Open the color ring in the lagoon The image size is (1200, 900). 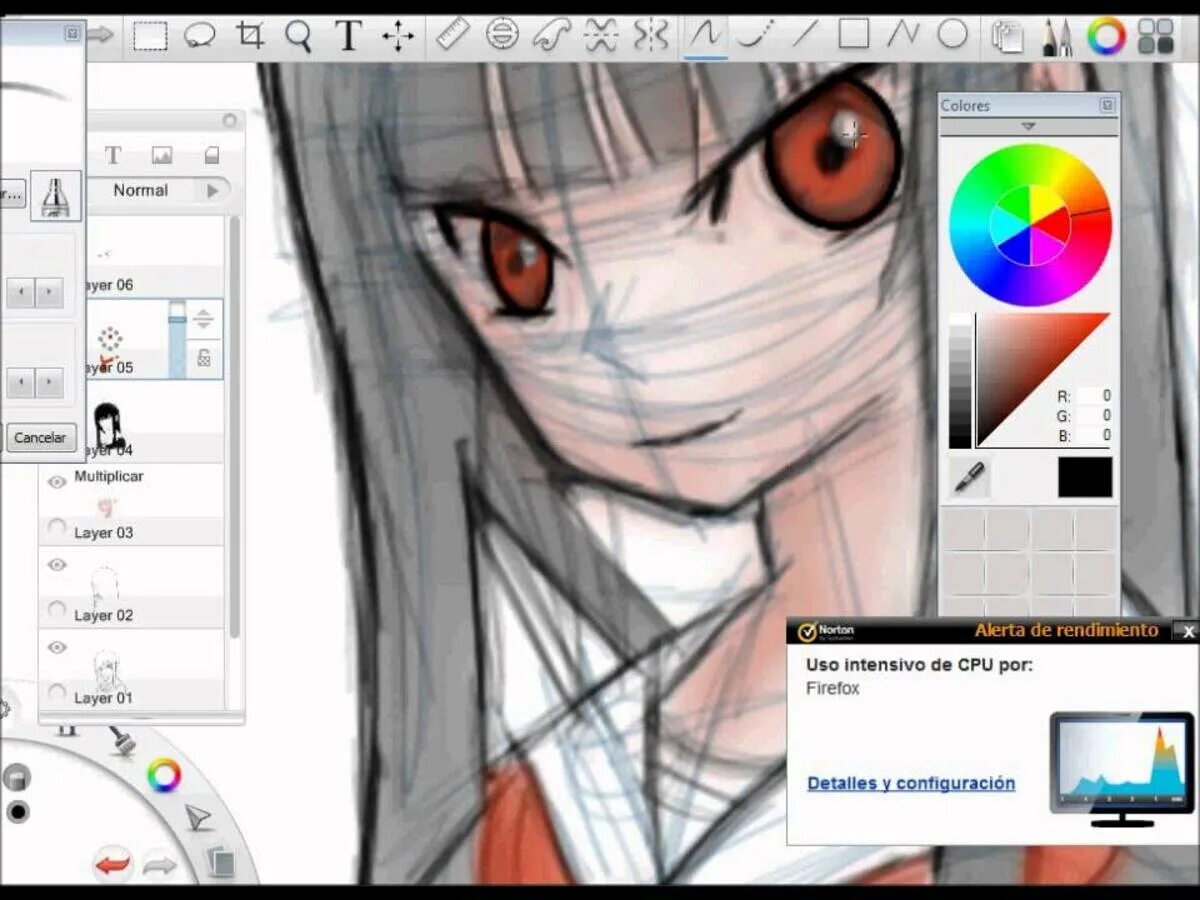[164, 775]
